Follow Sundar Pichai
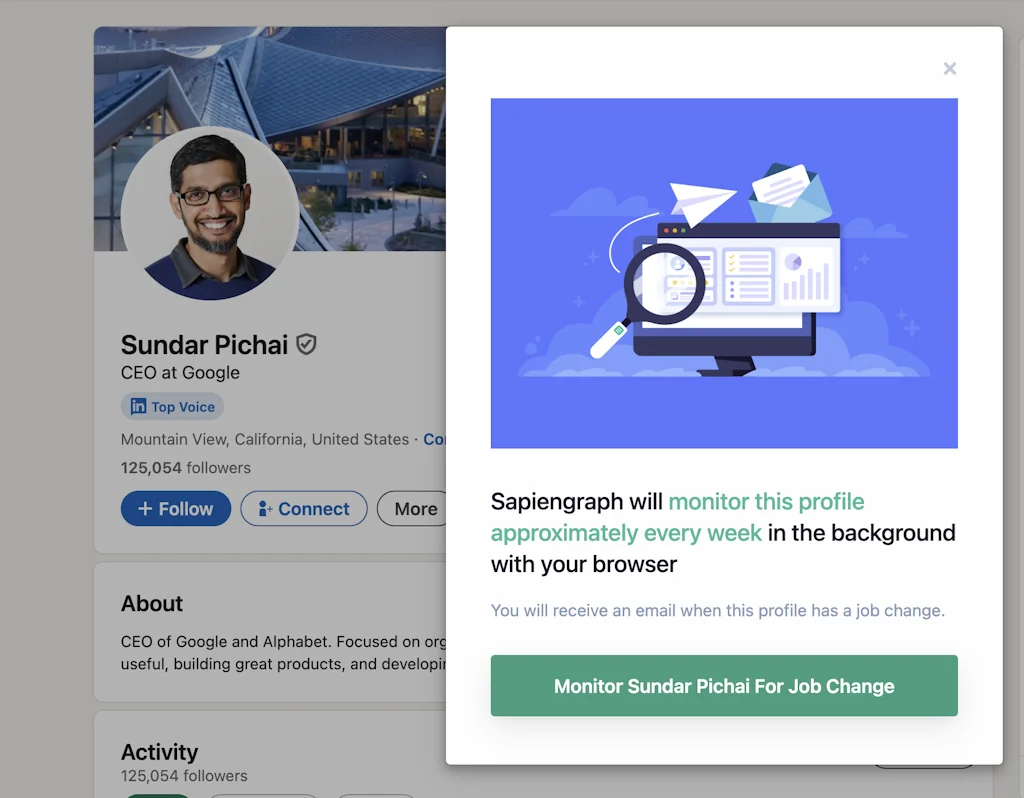The image size is (1024, 798). pyautogui.click(x=176, y=508)
